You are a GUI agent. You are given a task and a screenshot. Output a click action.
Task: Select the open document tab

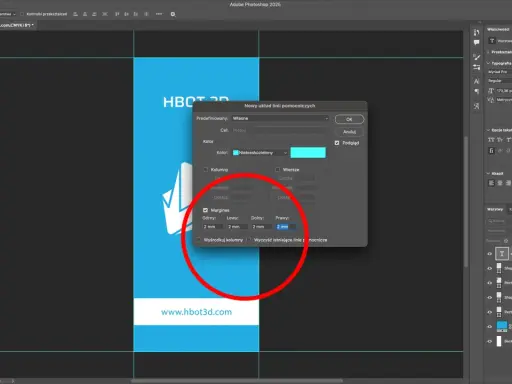17,25
